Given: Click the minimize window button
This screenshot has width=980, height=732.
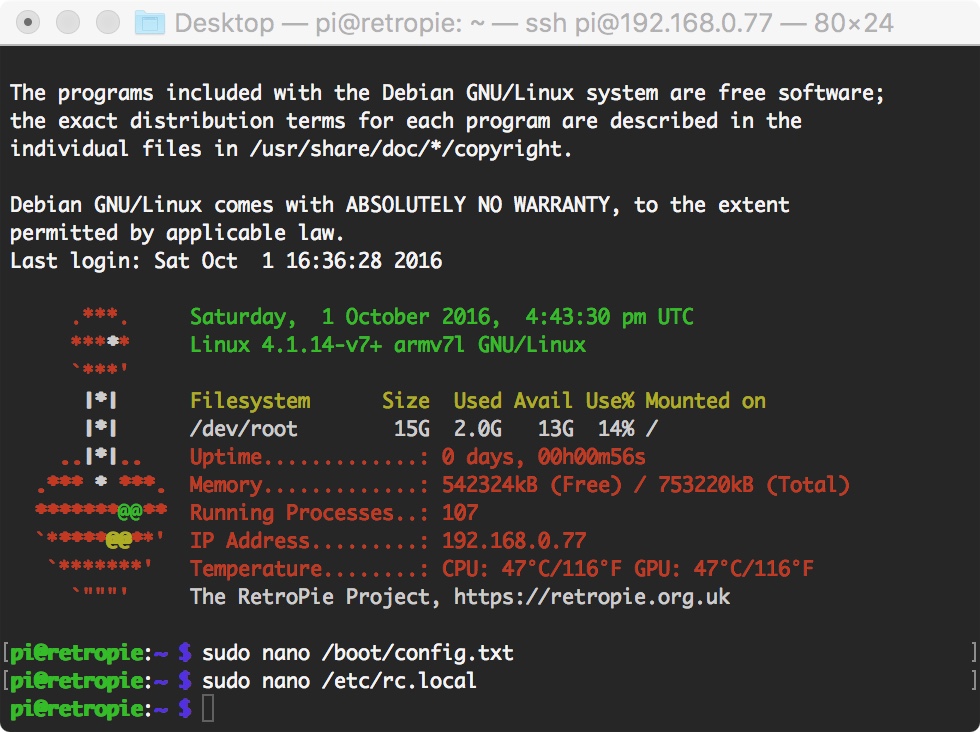Looking at the screenshot, I should click(68, 23).
